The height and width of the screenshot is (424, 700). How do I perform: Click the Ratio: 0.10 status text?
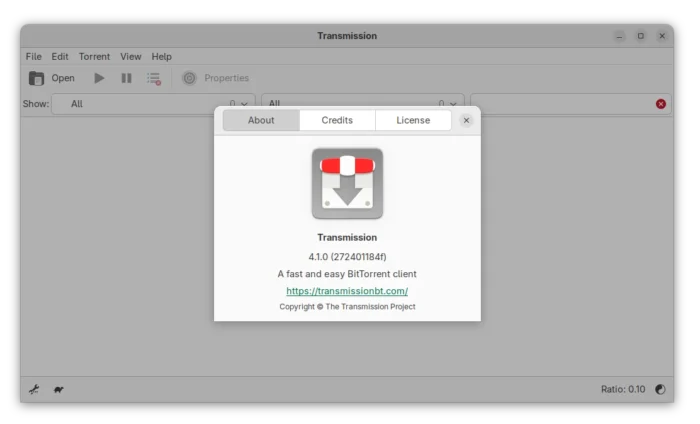click(623, 390)
